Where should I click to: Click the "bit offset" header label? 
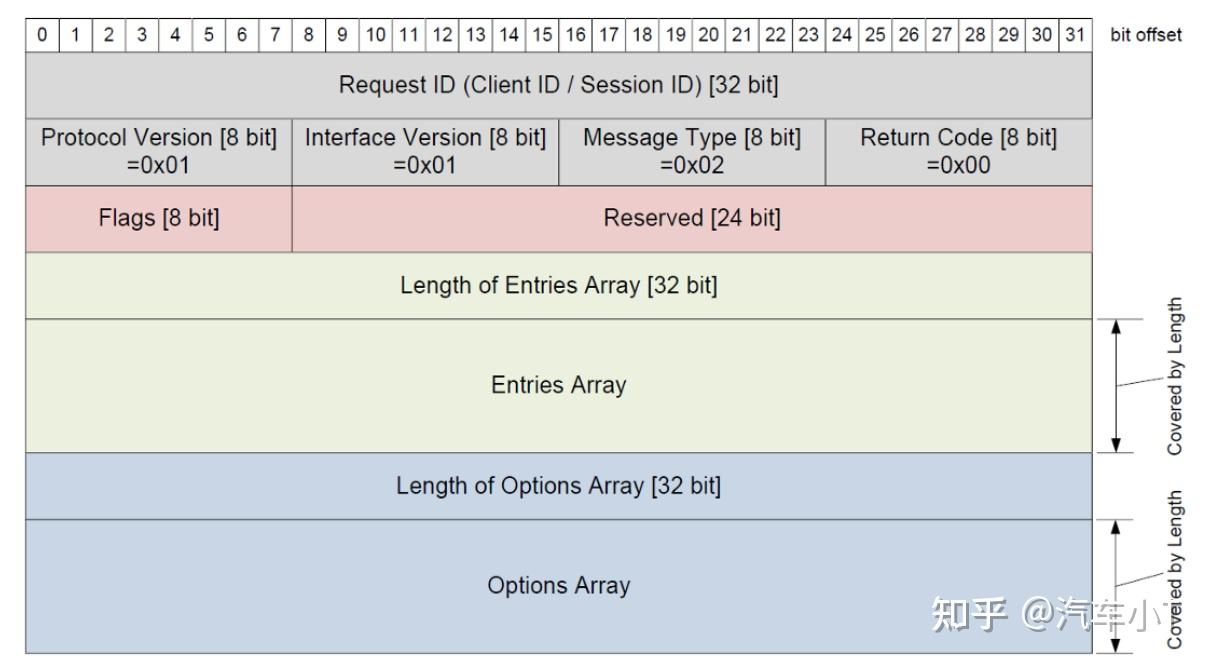coord(1146,35)
